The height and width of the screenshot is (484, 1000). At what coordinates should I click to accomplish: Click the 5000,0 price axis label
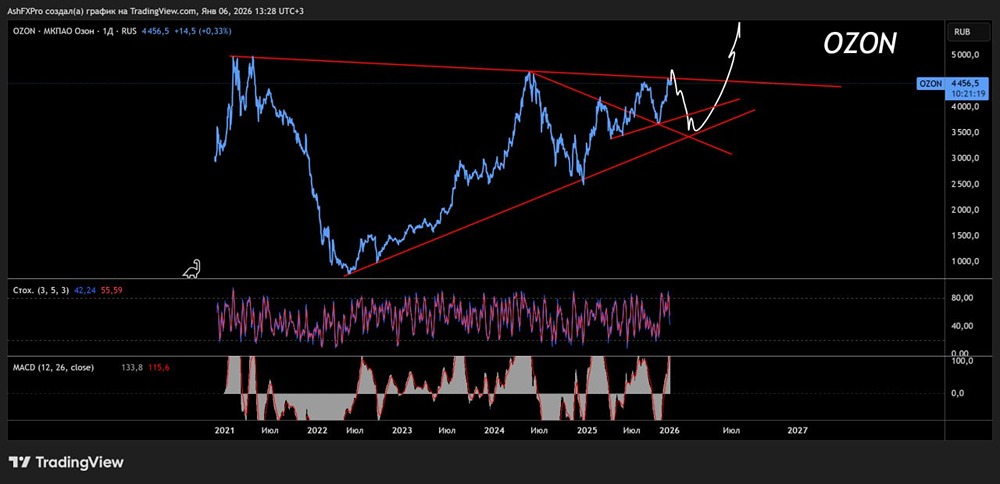point(965,55)
